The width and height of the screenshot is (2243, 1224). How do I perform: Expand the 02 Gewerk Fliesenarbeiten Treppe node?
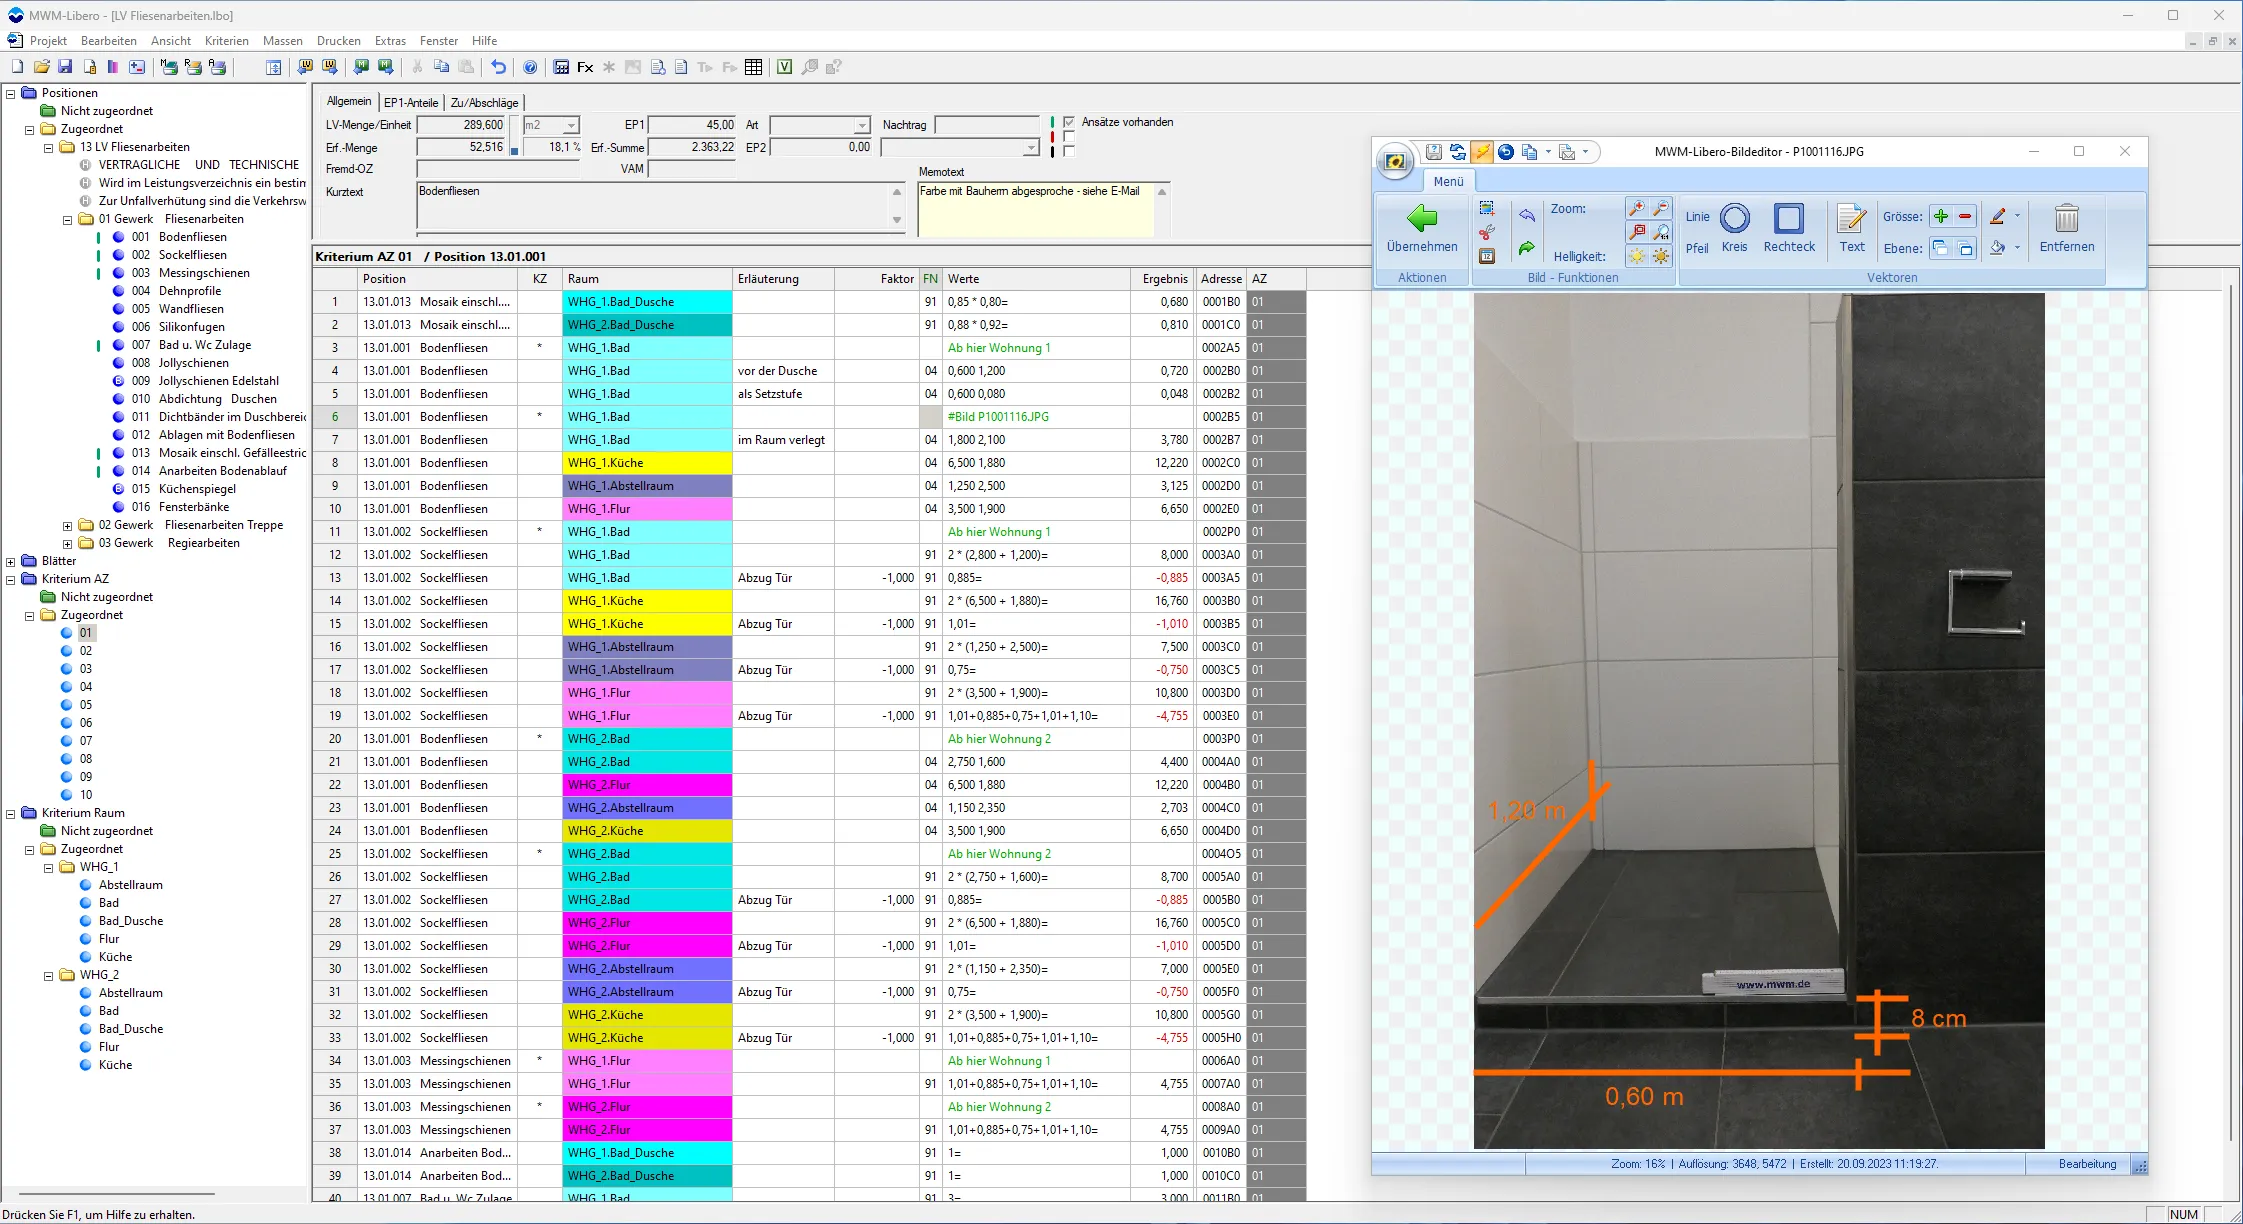[68, 525]
